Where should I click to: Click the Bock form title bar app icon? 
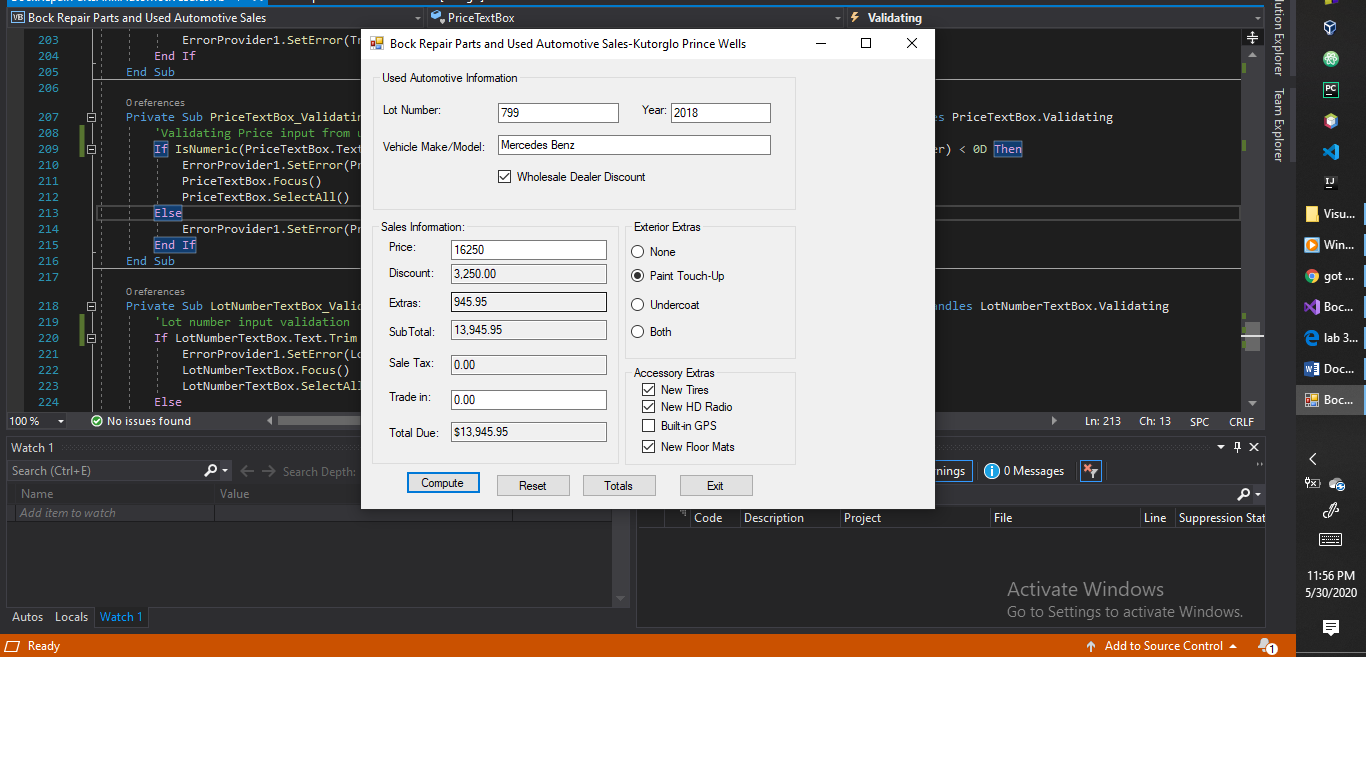(377, 43)
